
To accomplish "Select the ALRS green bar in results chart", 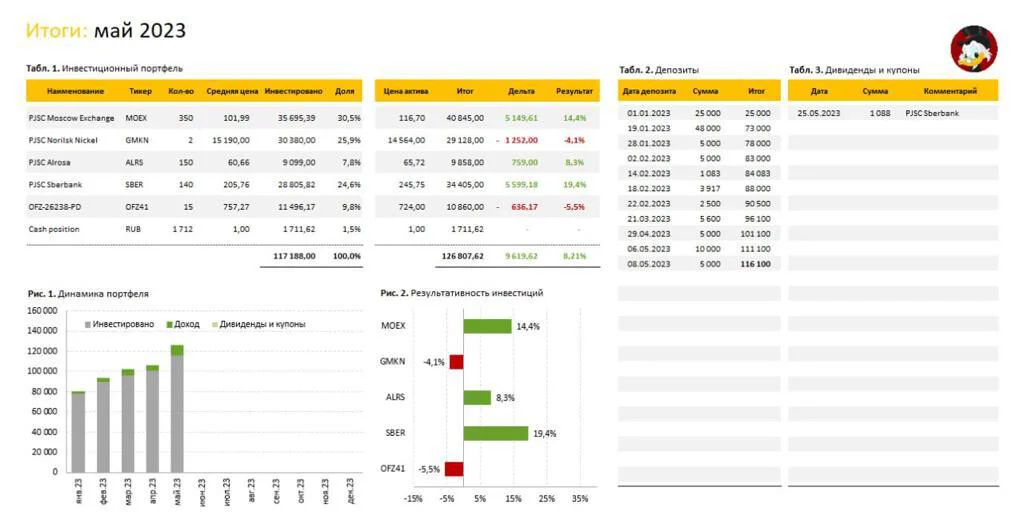I will click(477, 397).
